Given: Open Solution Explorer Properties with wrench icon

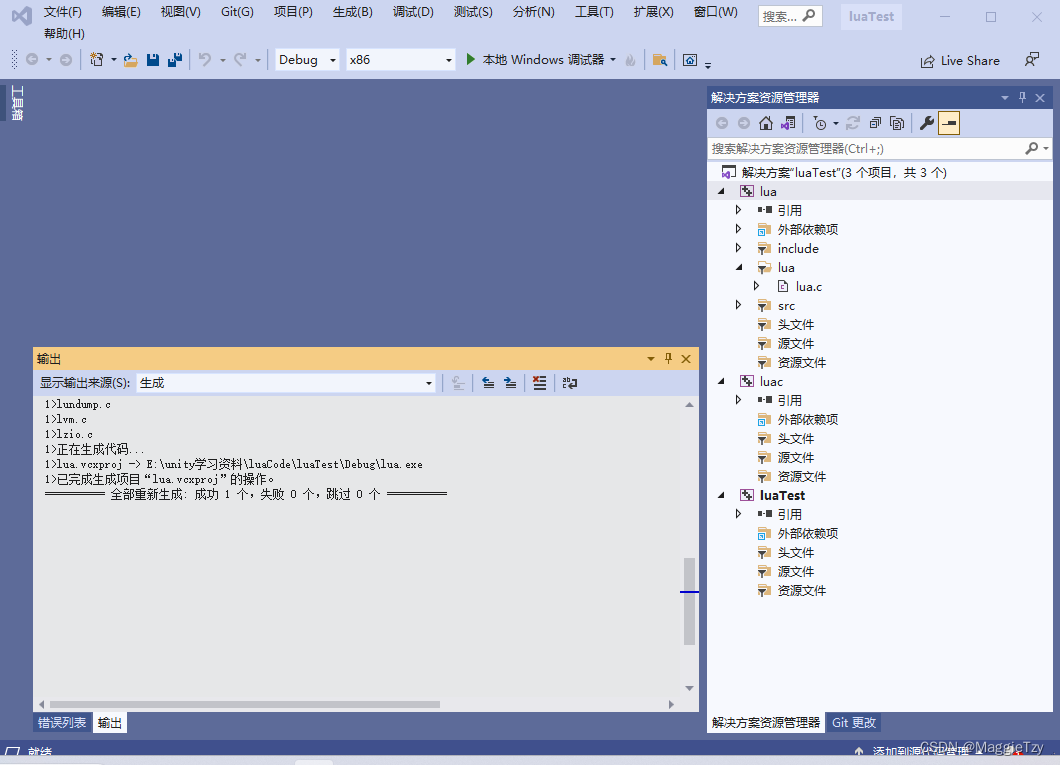Looking at the screenshot, I should point(927,122).
